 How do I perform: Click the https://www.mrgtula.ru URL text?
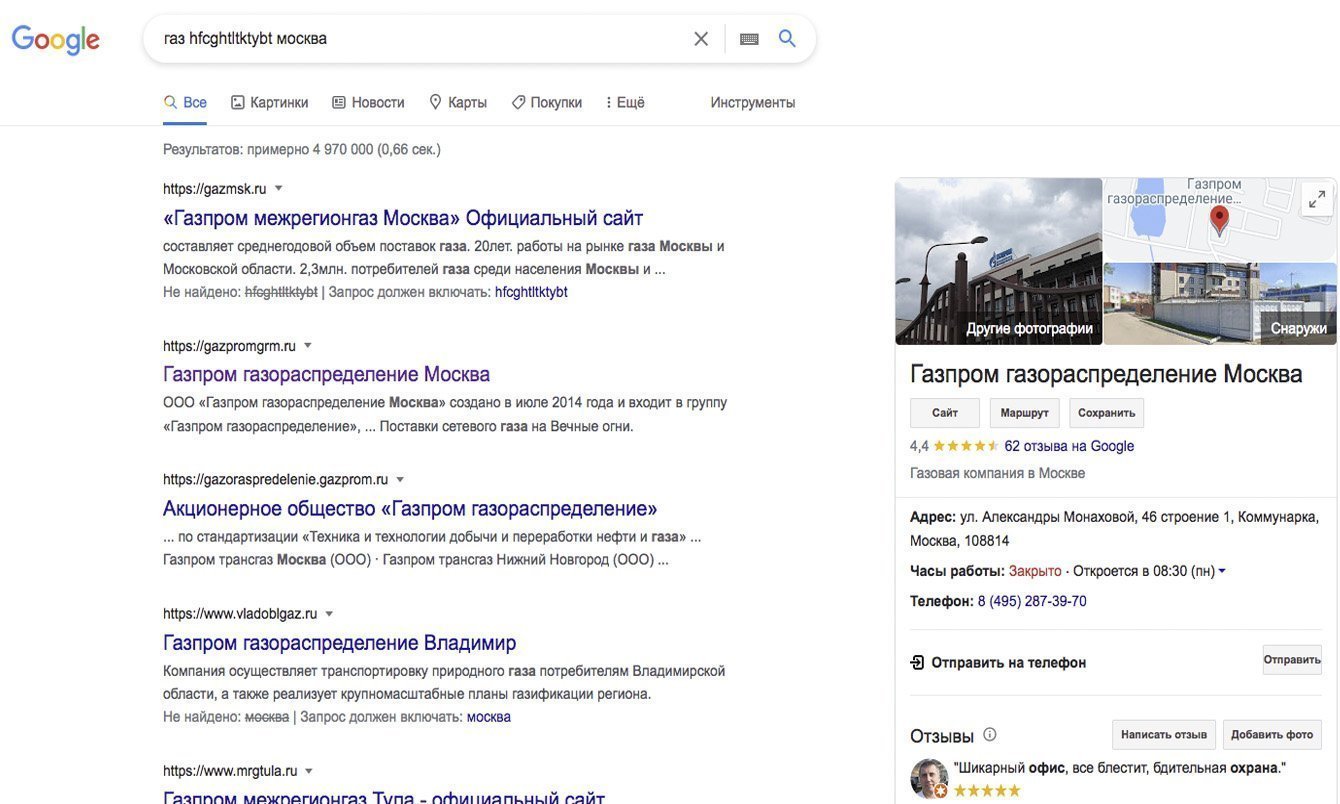click(x=230, y=770)
